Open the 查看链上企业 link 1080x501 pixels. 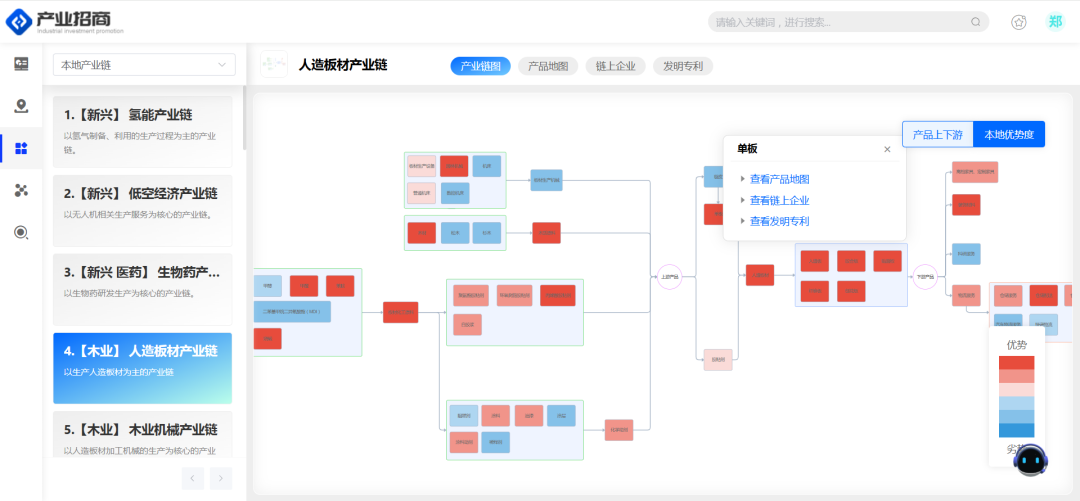(x=780, y=201)
